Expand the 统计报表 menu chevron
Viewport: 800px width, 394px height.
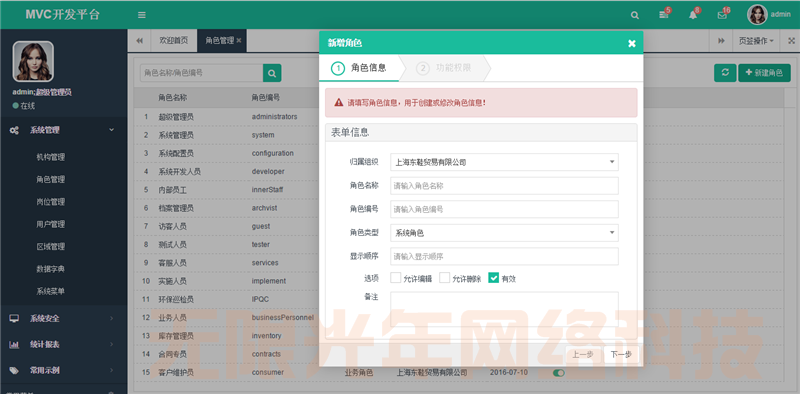pos(112,344)
